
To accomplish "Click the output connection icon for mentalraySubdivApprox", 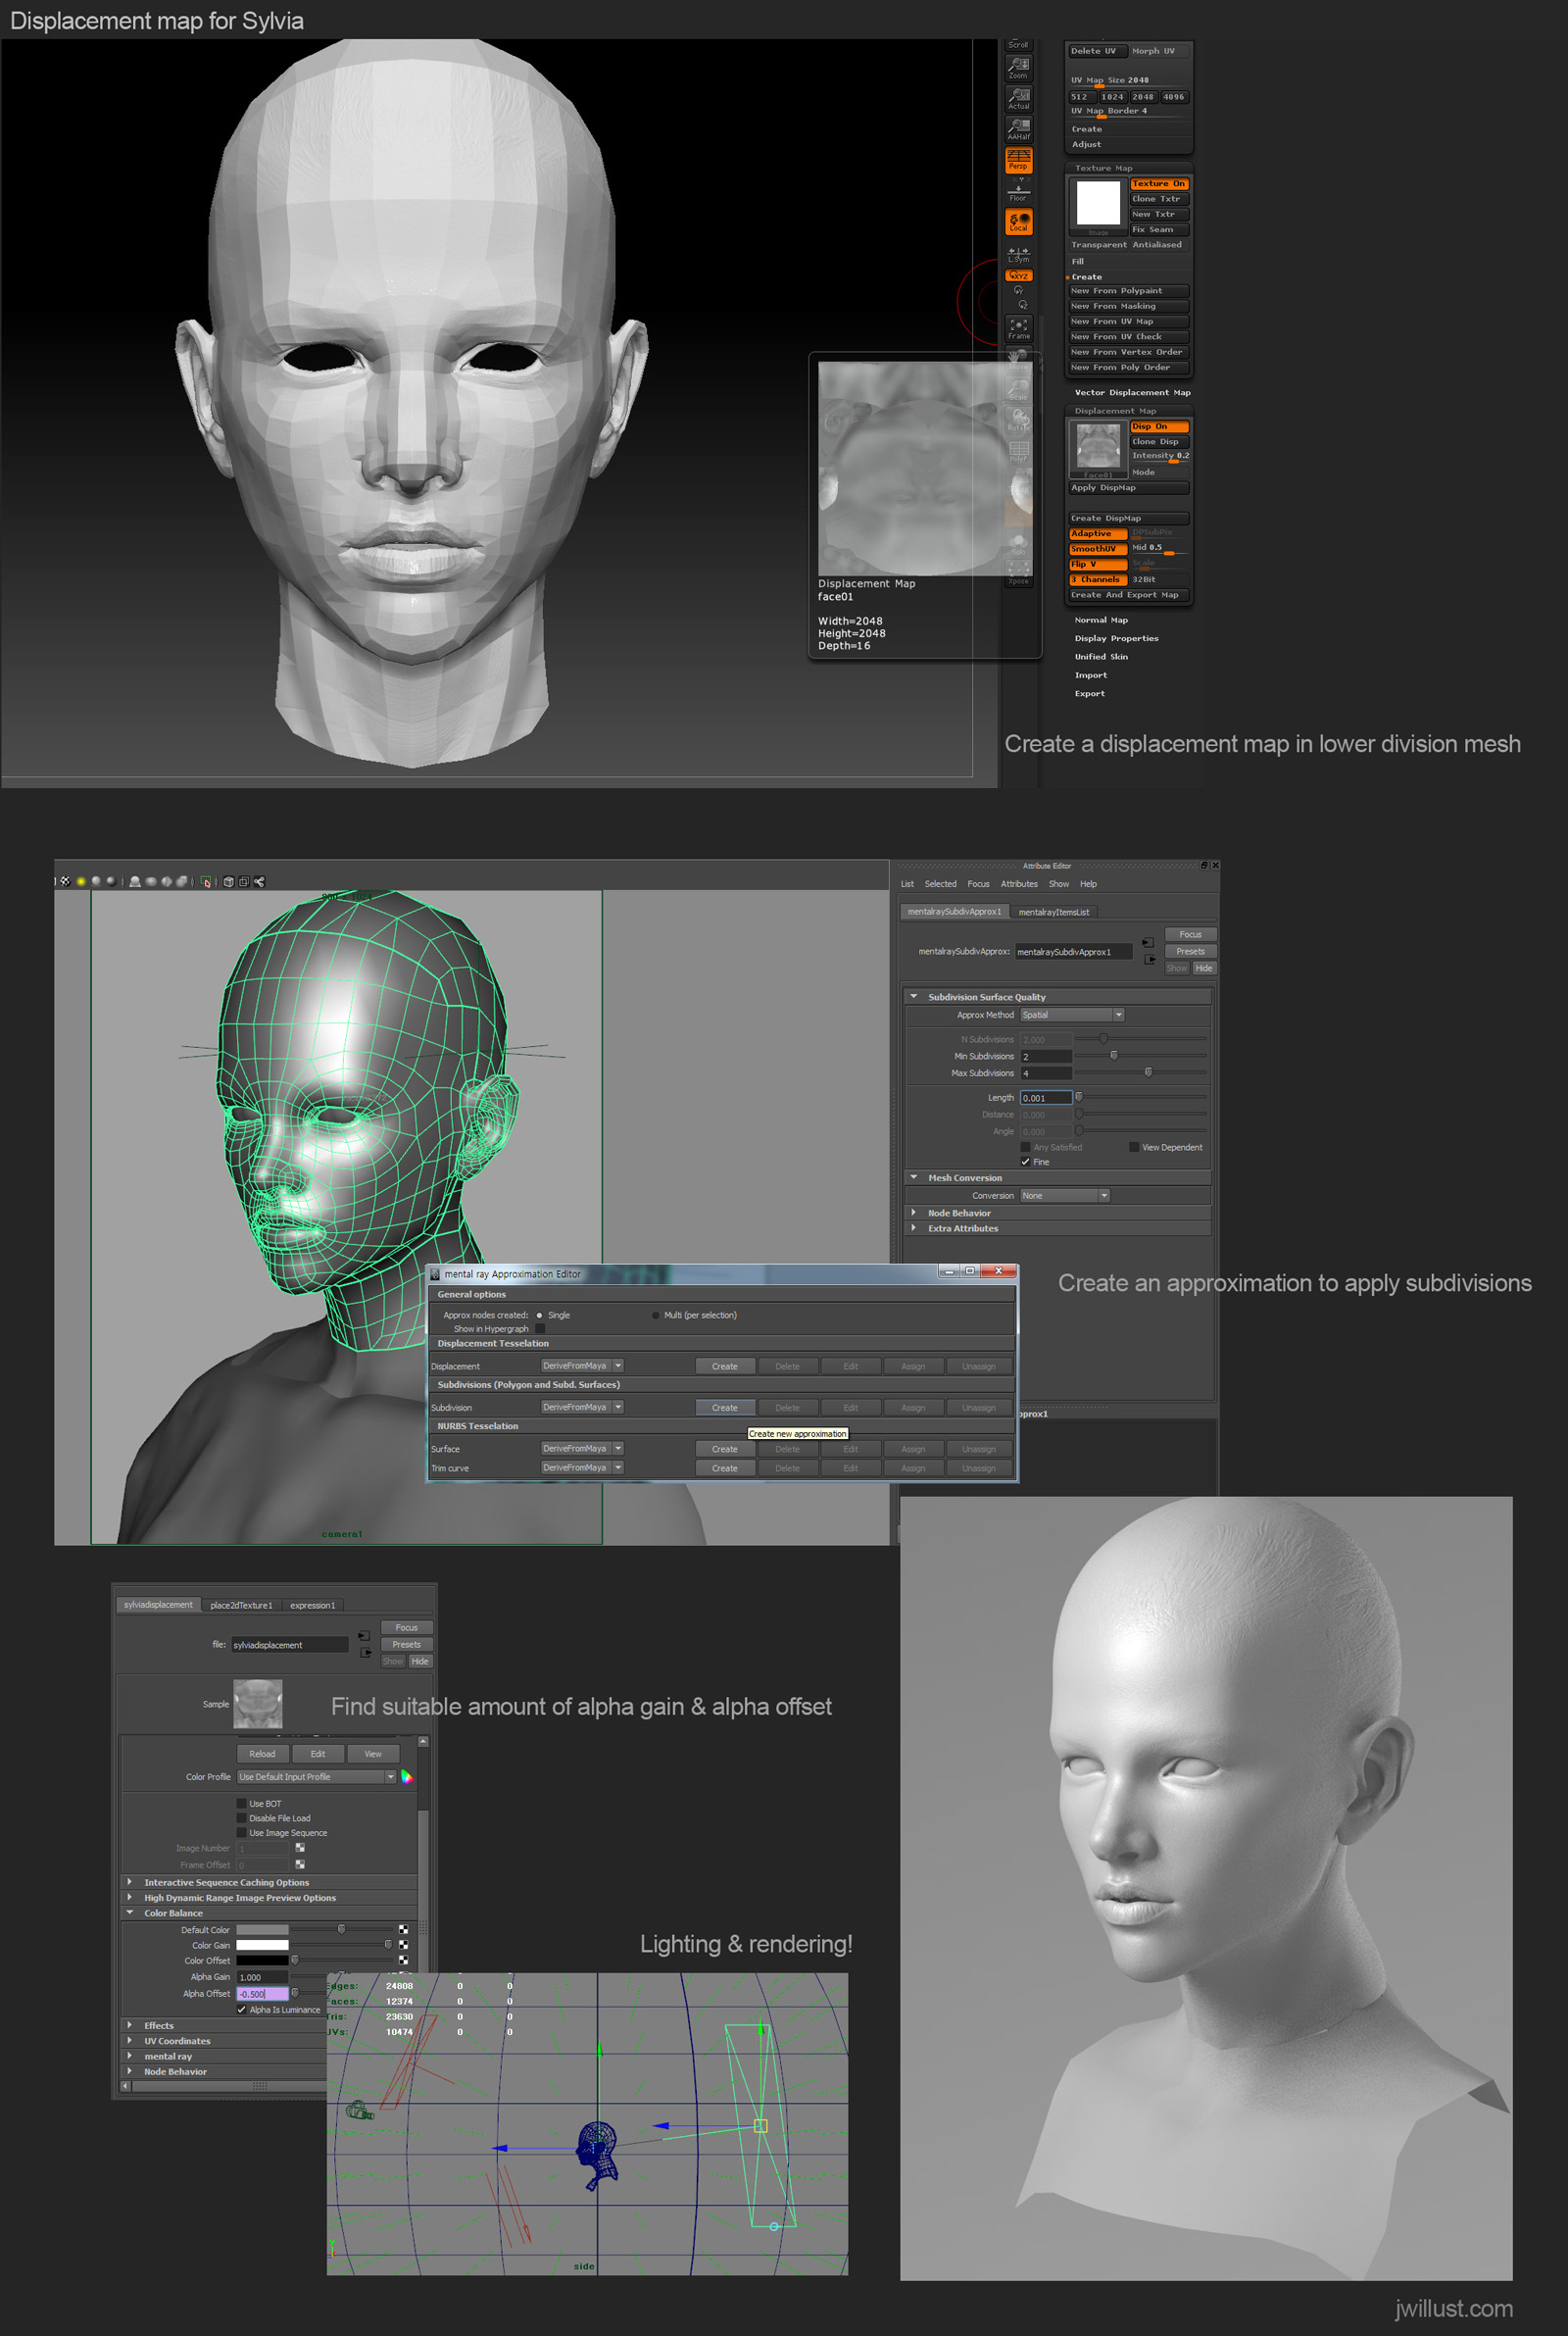I will (x=1150, y=959).
